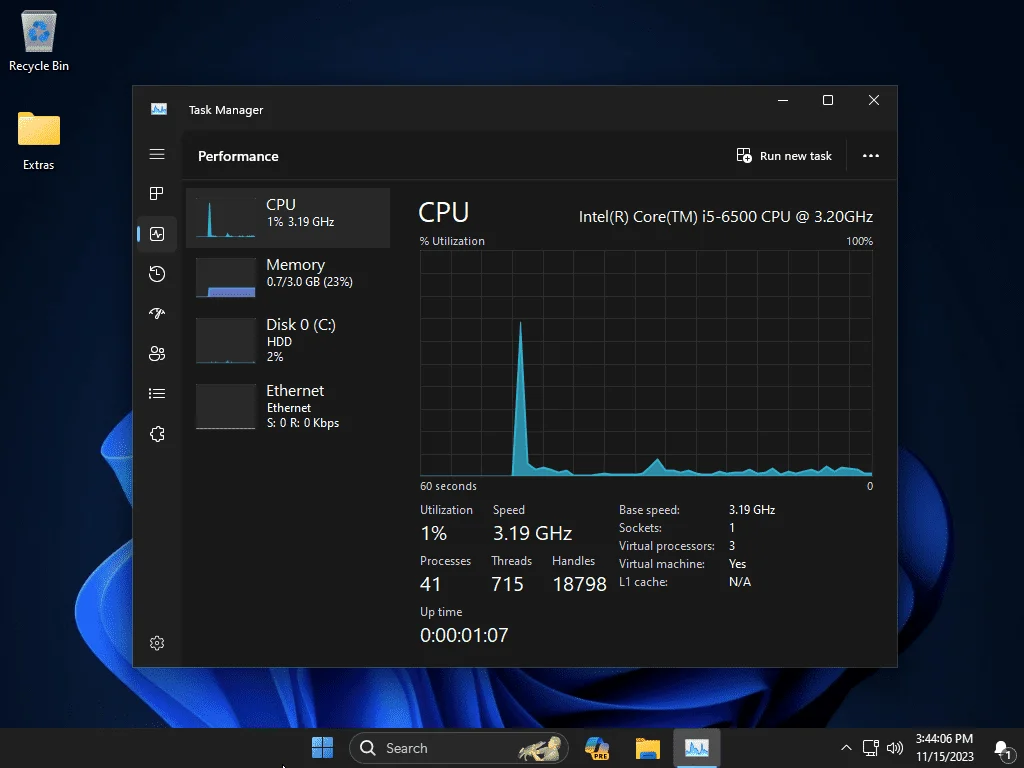Click the Virtual machine Yes value
1024x768 pixels.
[x=737, y=564]
